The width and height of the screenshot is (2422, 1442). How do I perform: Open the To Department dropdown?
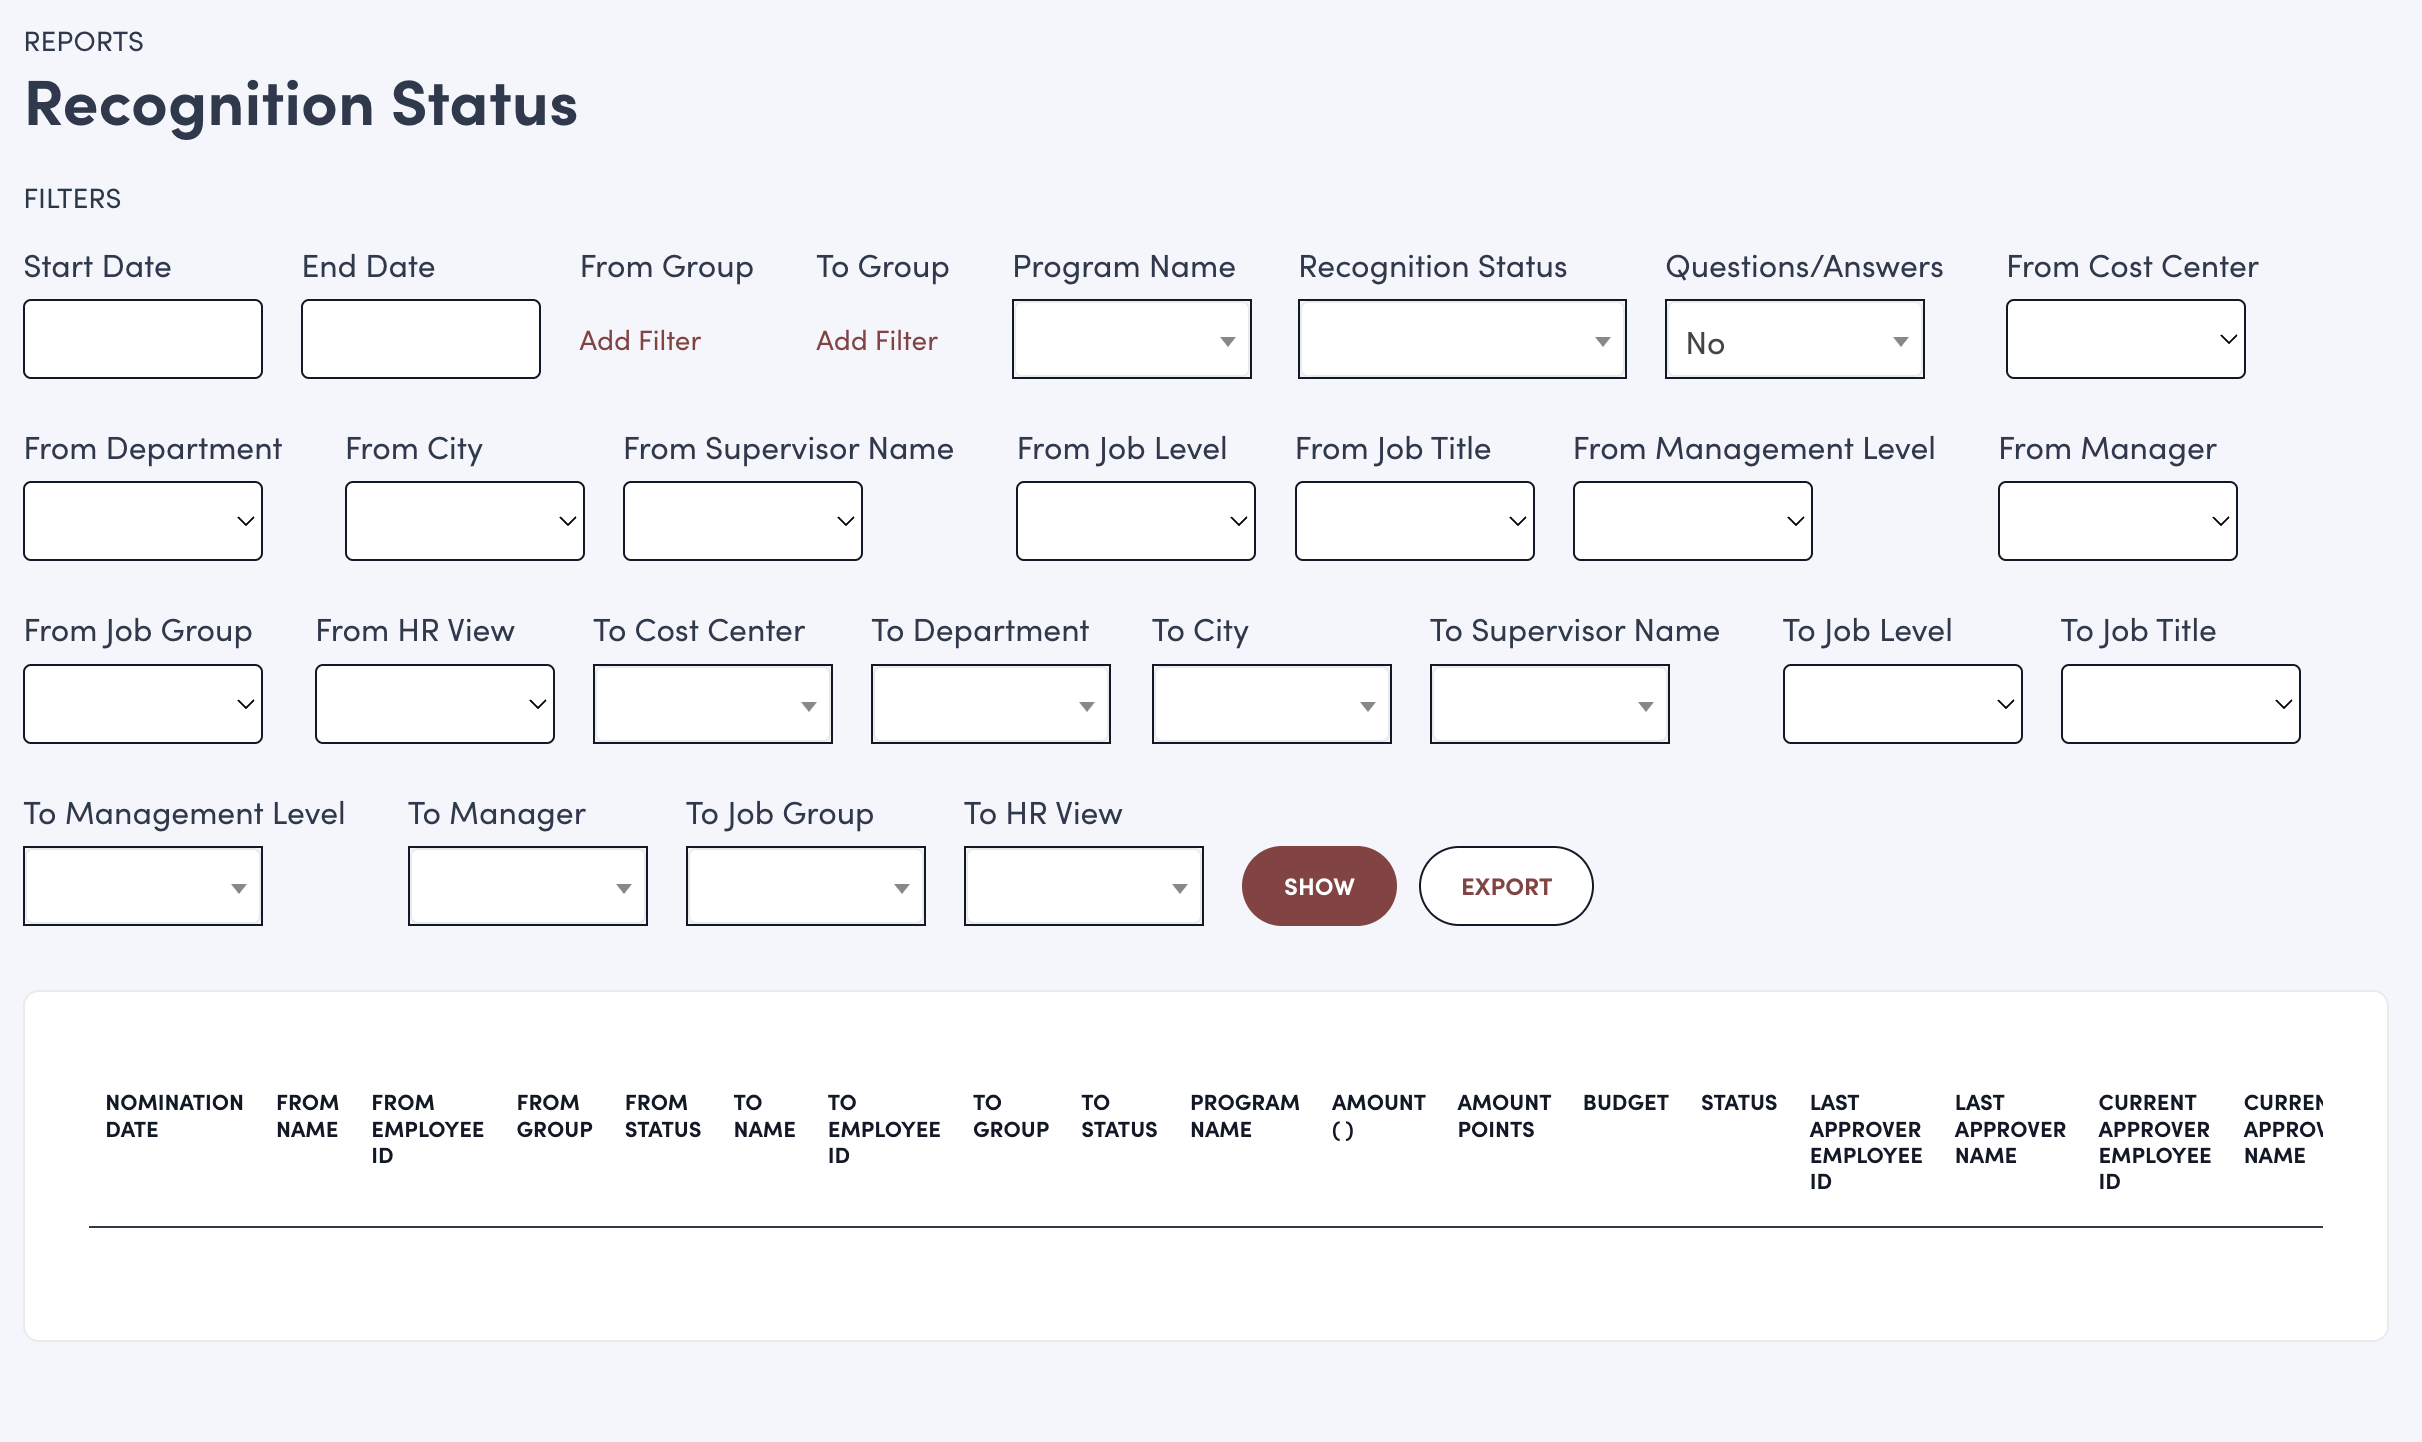pos(990,704)
